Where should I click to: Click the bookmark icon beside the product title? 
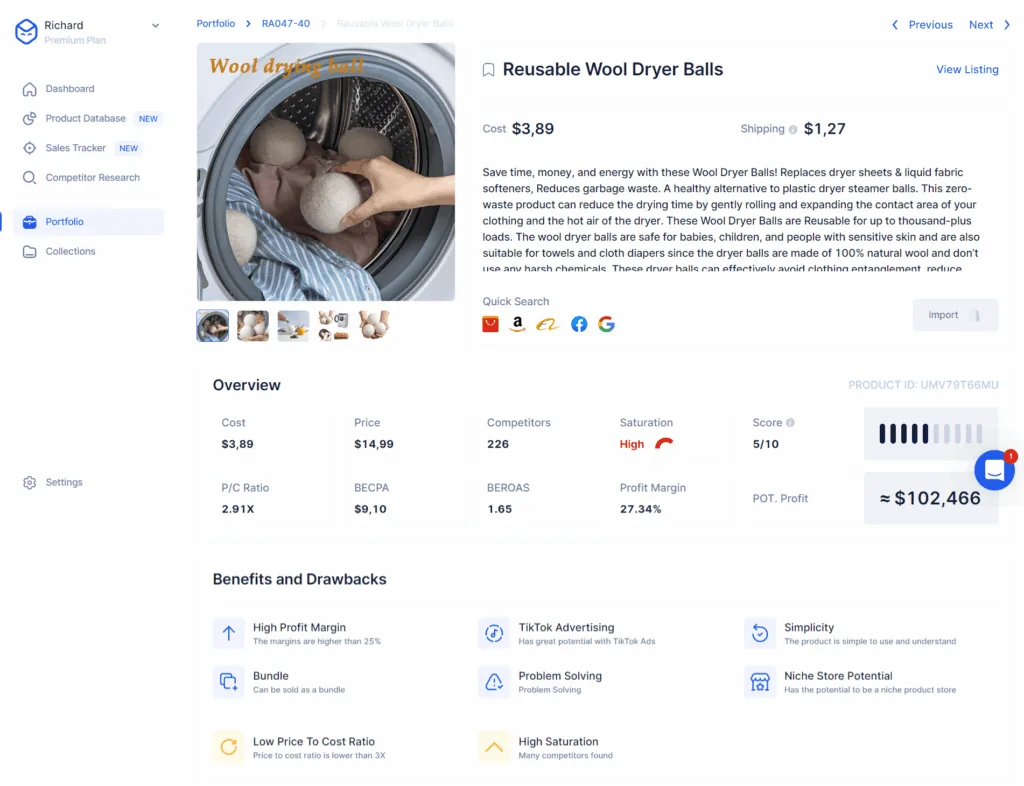click(x=487, y=69)
